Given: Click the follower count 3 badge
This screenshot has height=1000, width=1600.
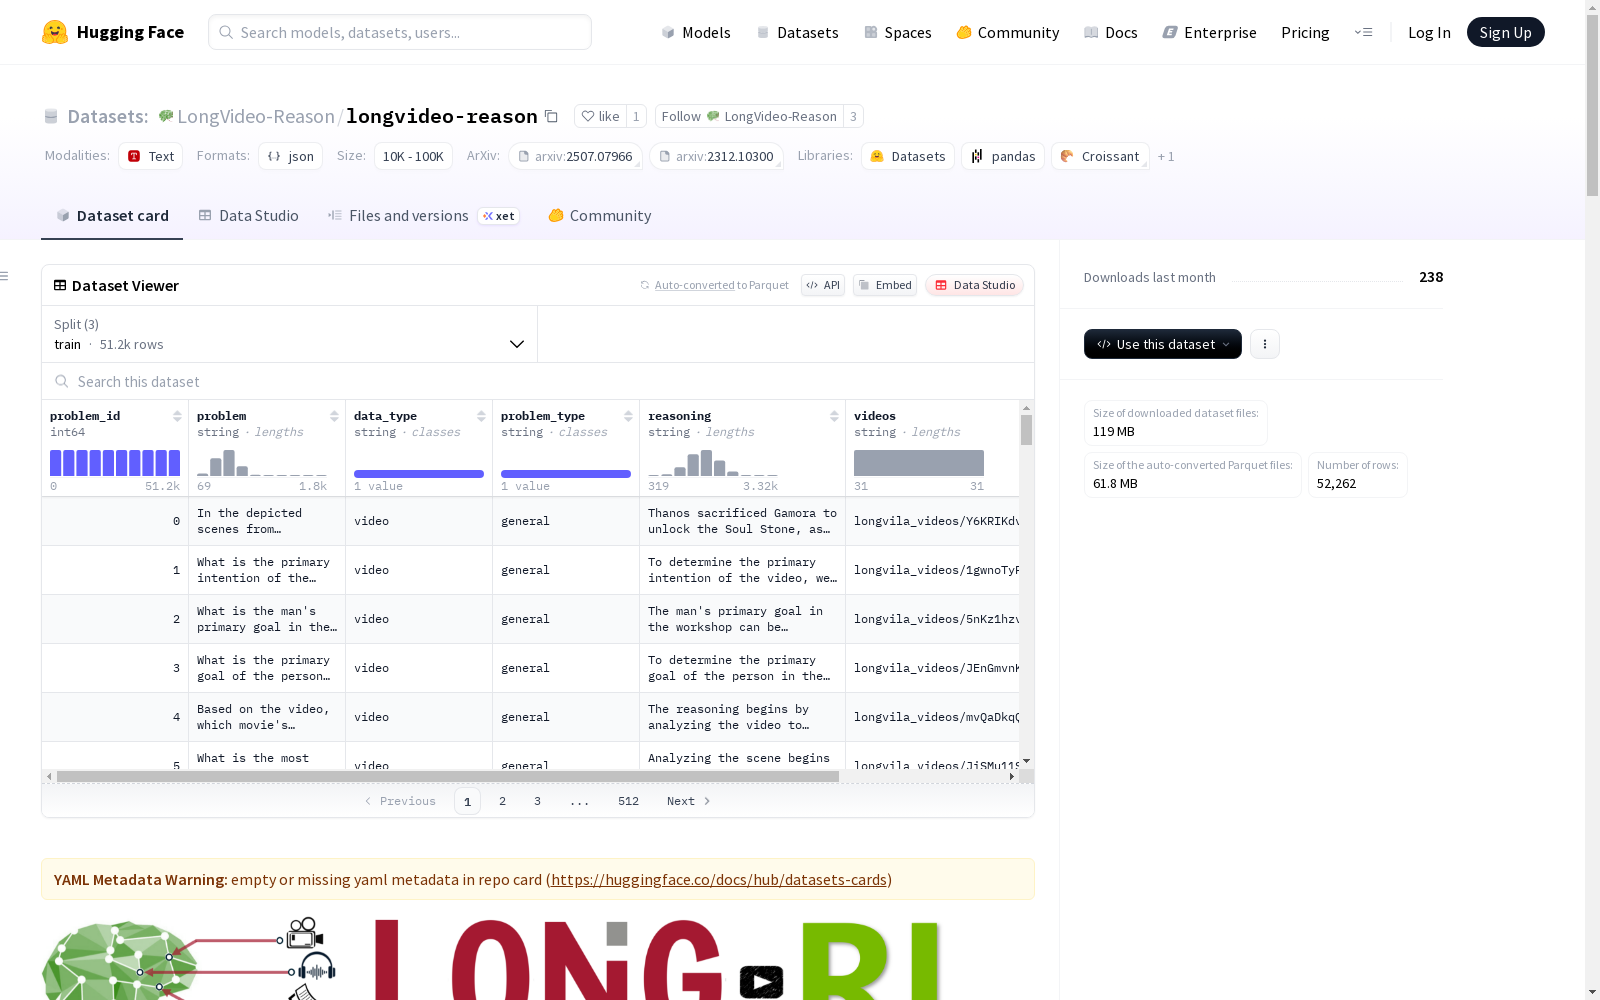Looking at the screenshot, I should click(853, 116).
